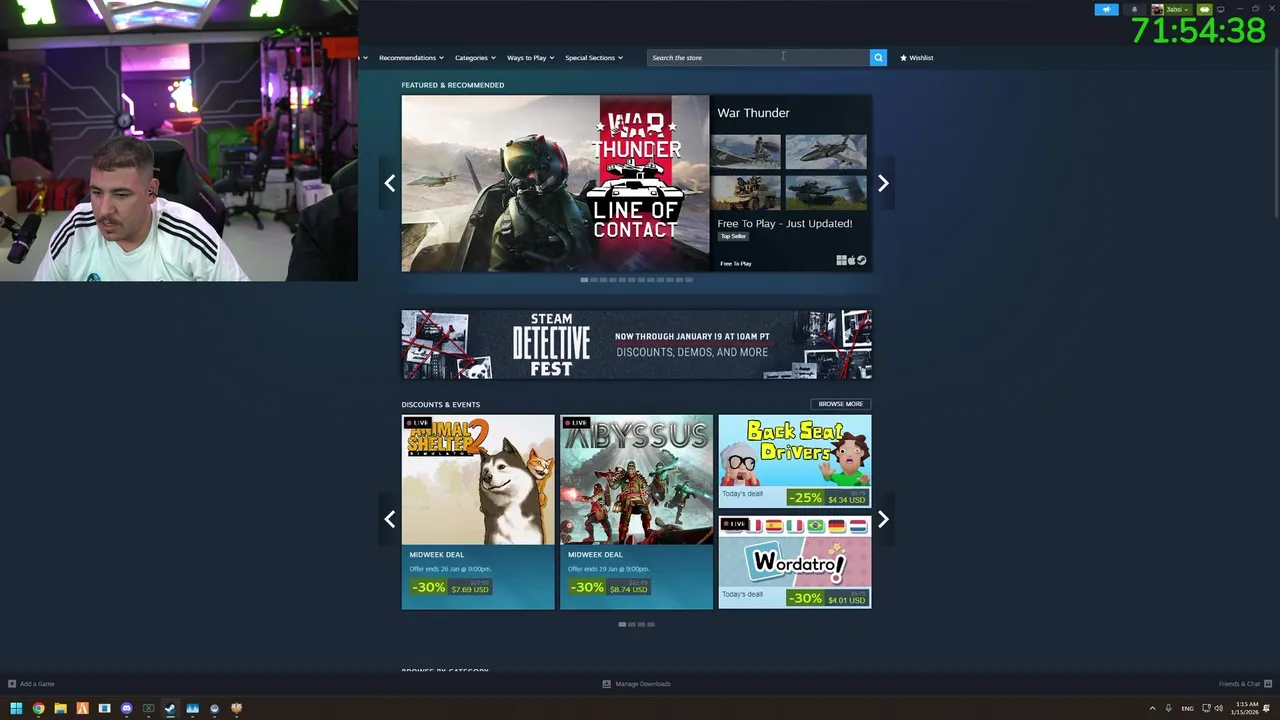Click the Add a Game label
Viewport: 1280px width, 720px height.
tap(37, 684)
